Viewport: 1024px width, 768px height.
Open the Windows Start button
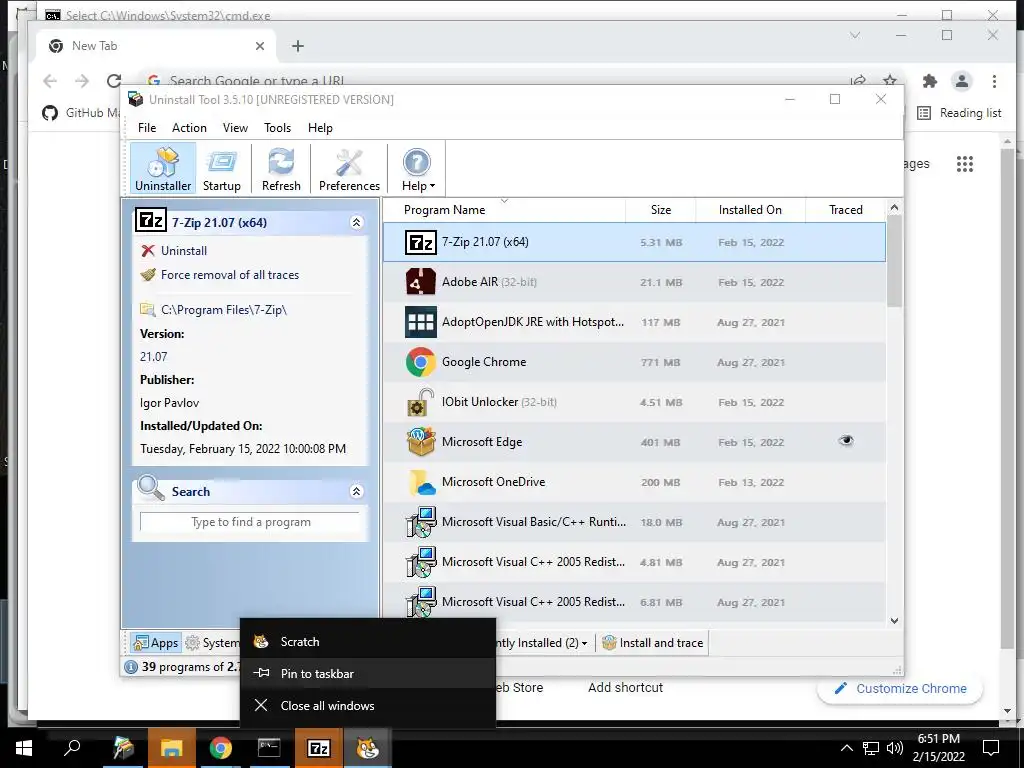coord(24,748)
